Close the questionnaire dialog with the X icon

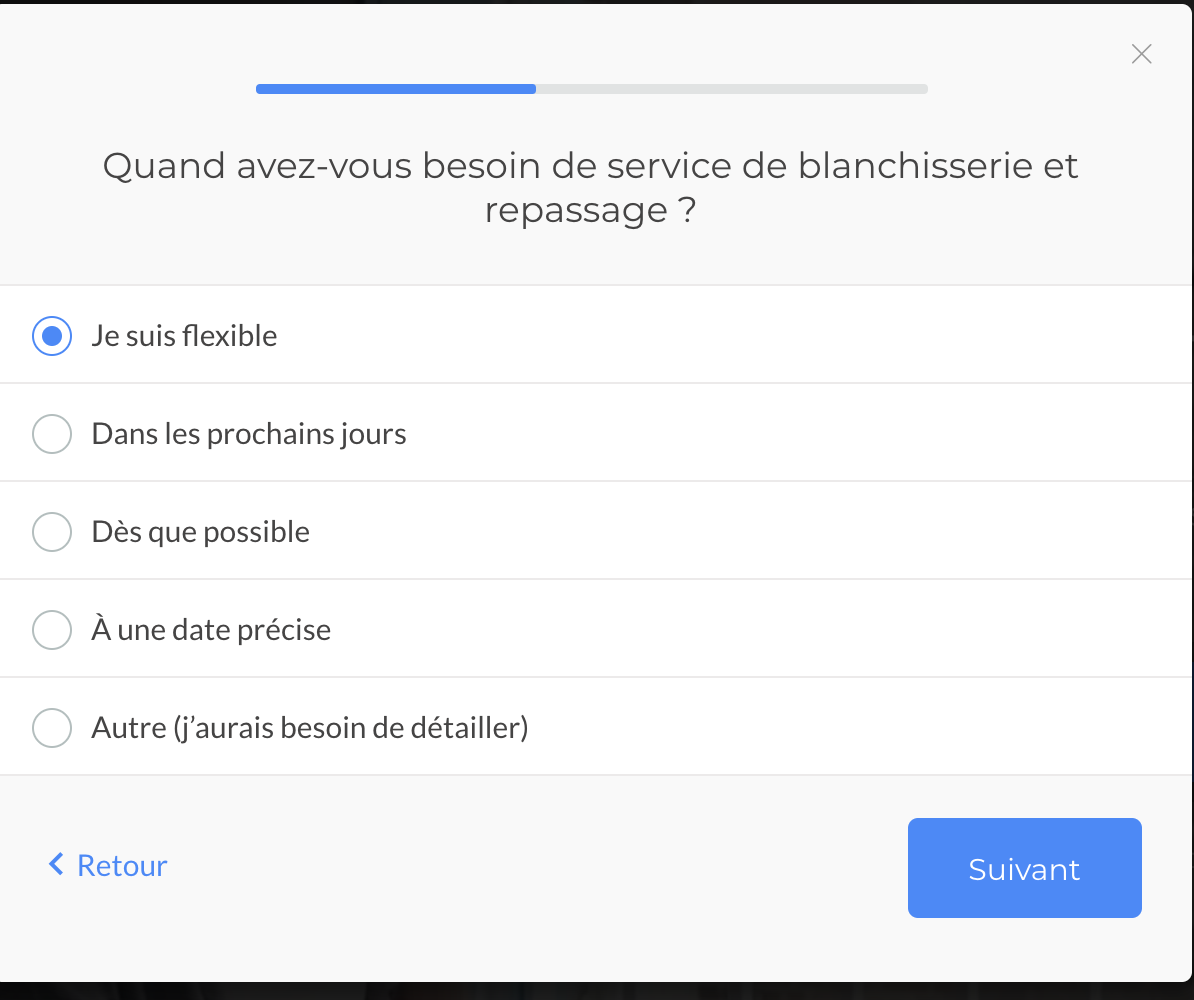click(1141, 54)
